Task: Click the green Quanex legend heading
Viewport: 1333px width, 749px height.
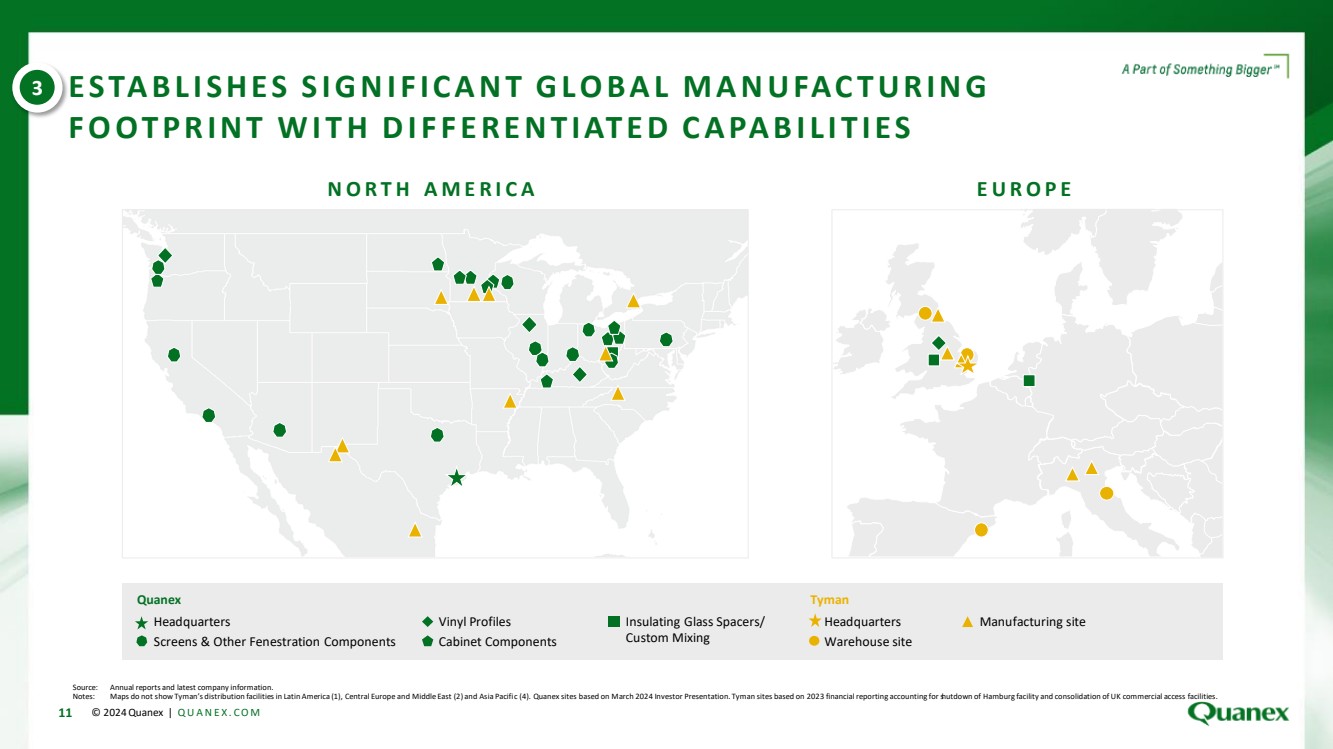Action: click(x=159, y=600)
